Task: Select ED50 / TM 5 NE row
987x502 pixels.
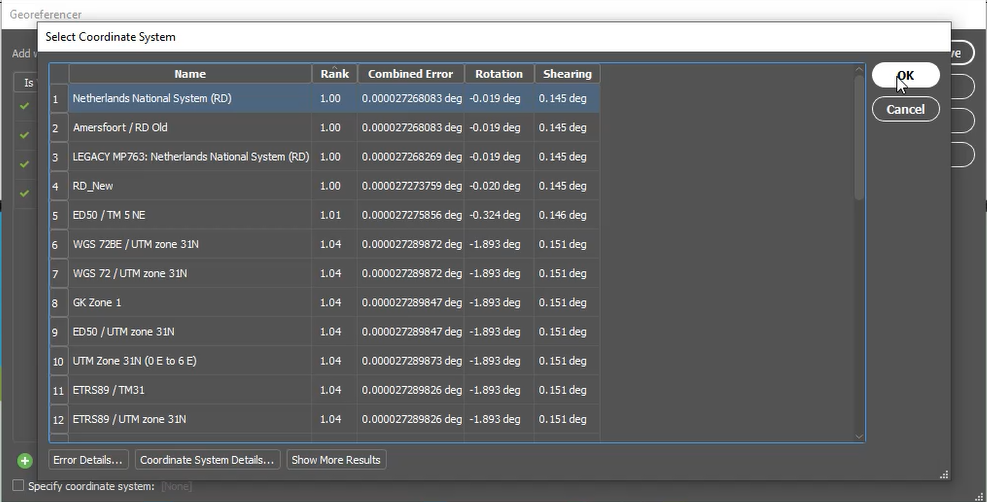Action: 190,215
